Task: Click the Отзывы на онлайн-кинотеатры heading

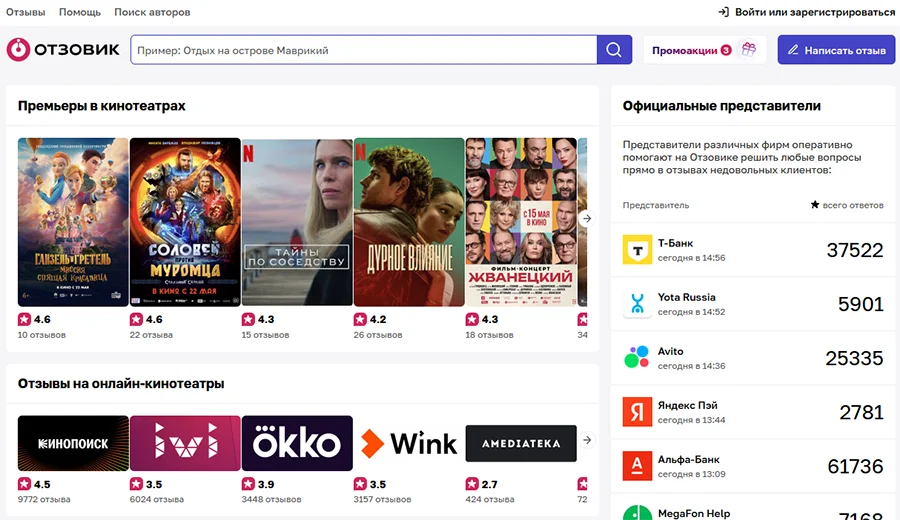Action: pyautogui.click(x=121, y=383)
